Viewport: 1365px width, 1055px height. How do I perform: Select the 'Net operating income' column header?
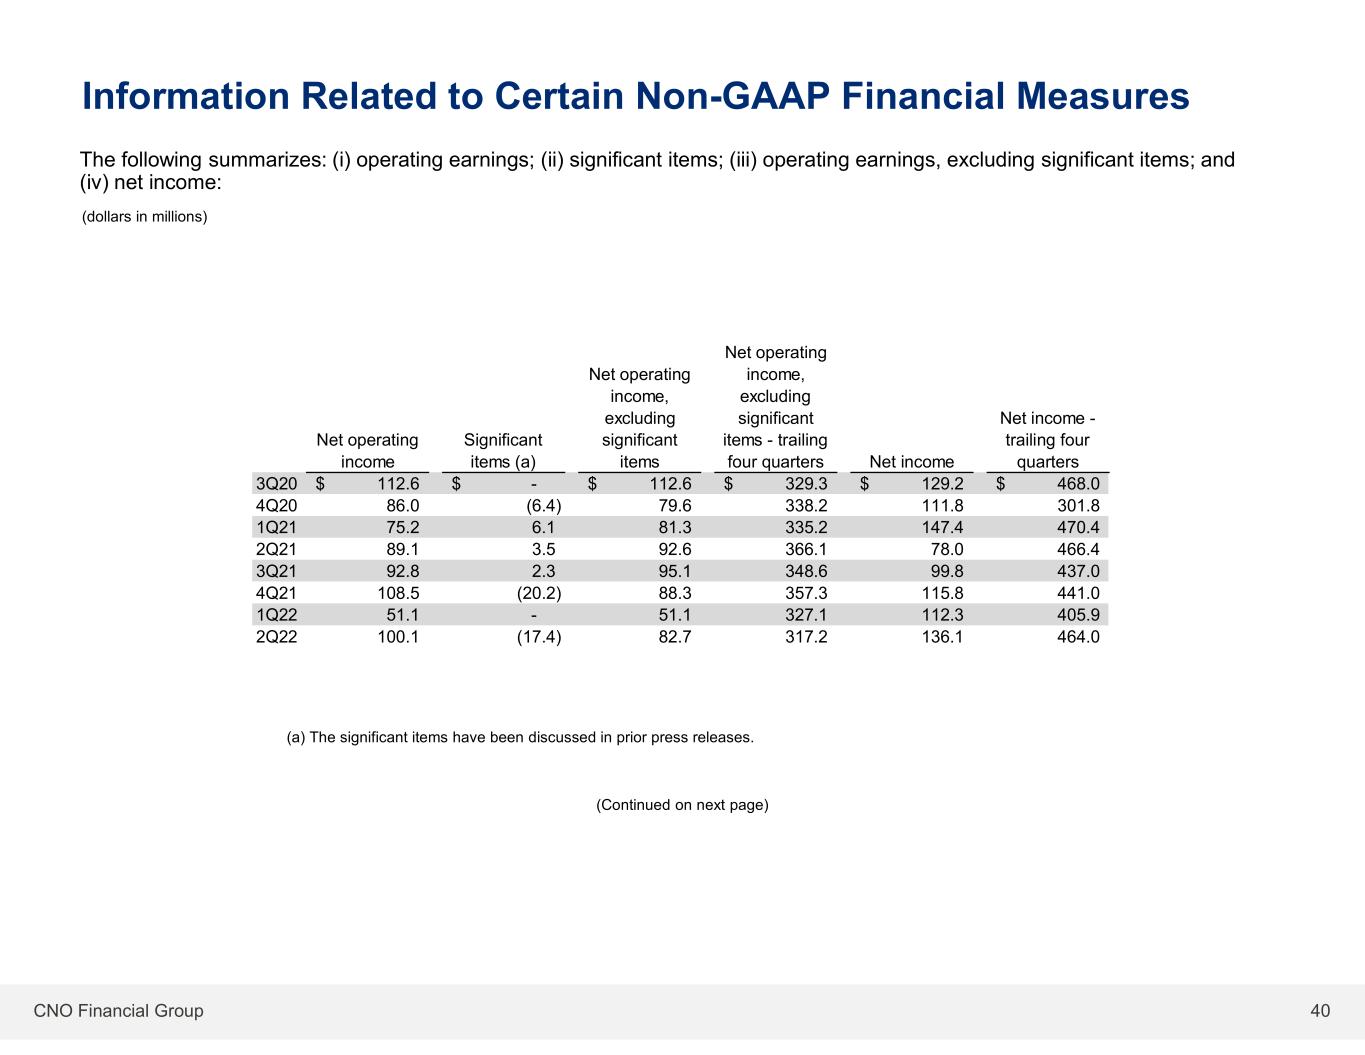[367, 450]
